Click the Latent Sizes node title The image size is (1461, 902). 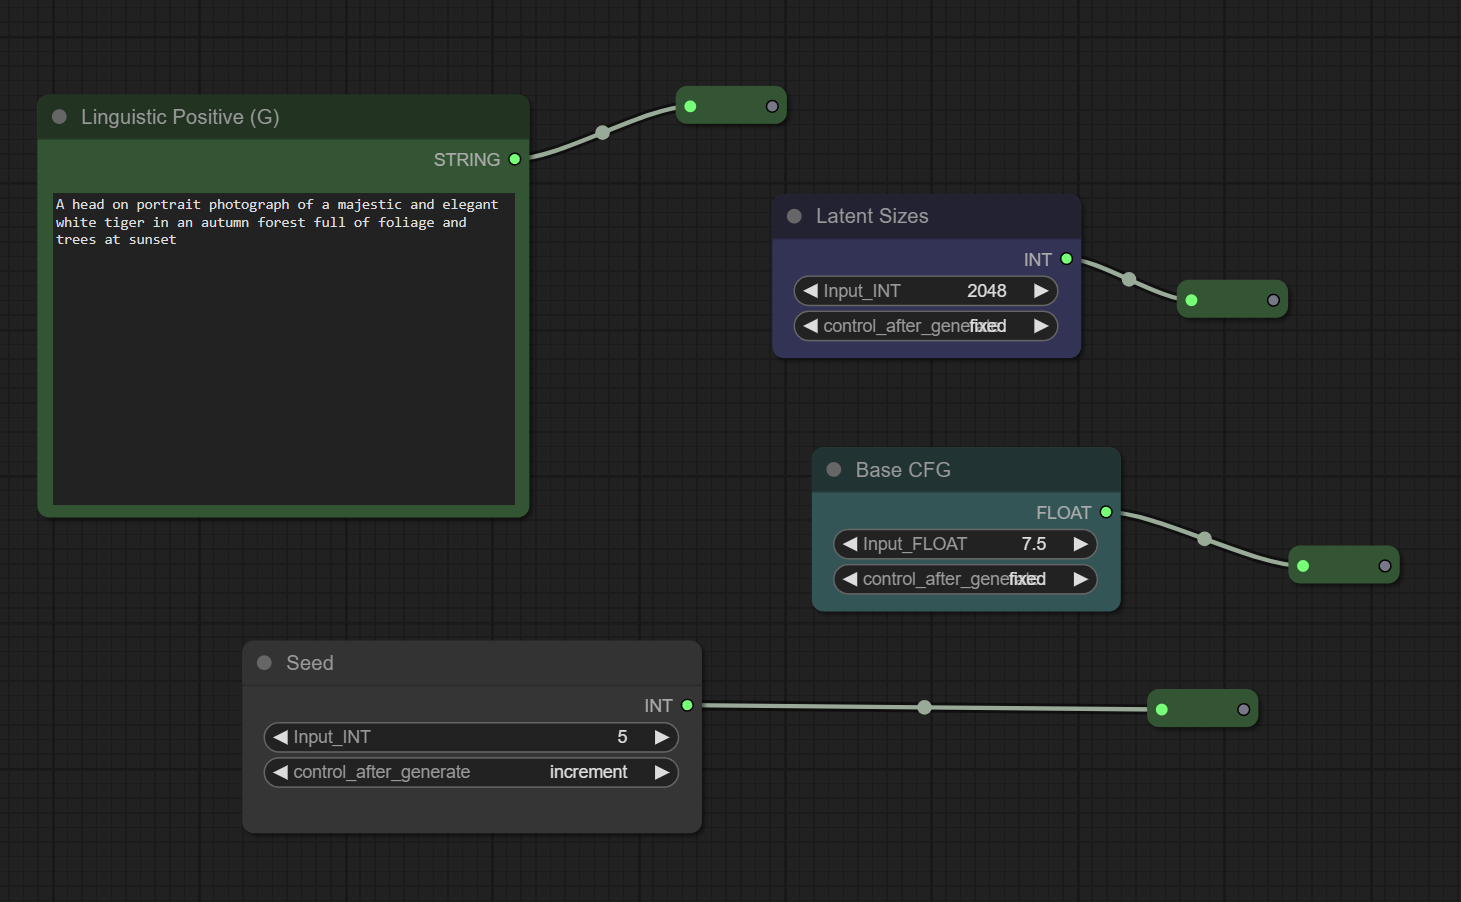click(872, 216)
